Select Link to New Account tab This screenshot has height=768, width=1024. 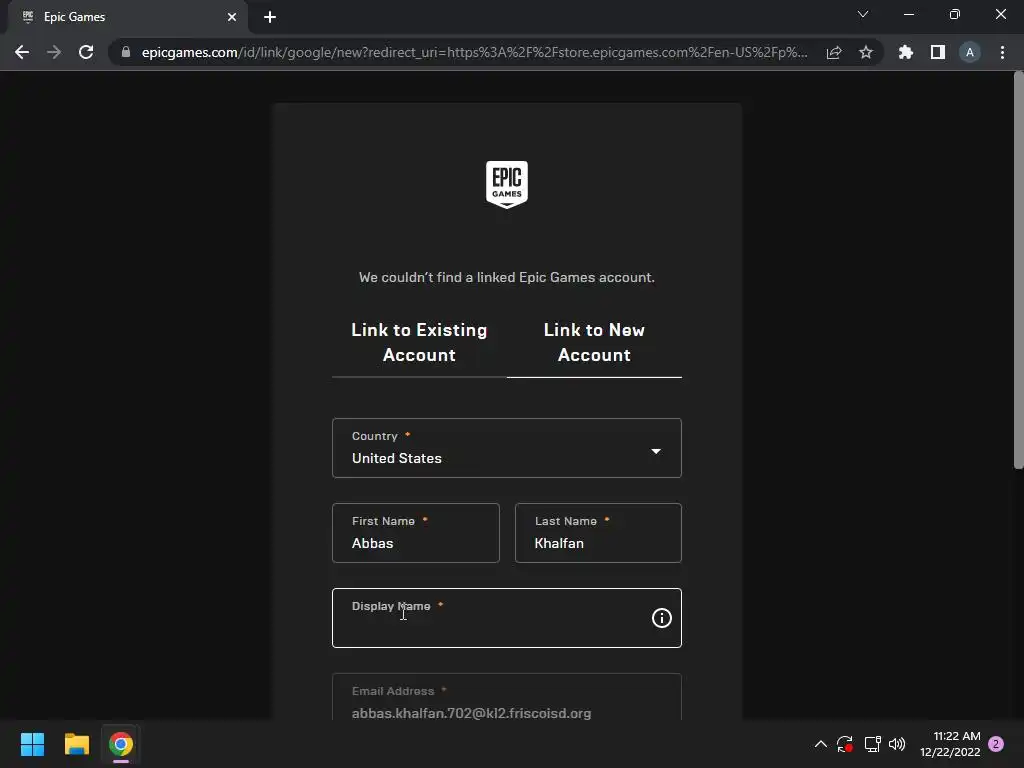click(x=594, y=343)
